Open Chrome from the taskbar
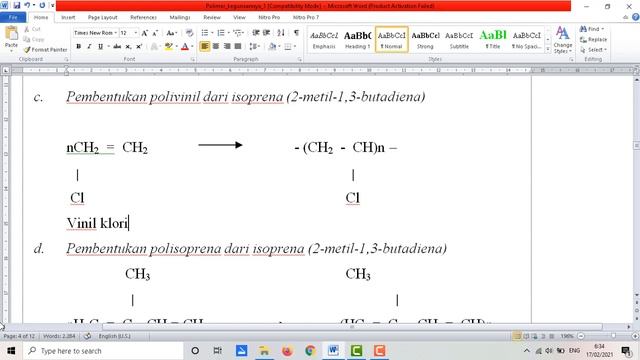640x360 pixels. 310,351
